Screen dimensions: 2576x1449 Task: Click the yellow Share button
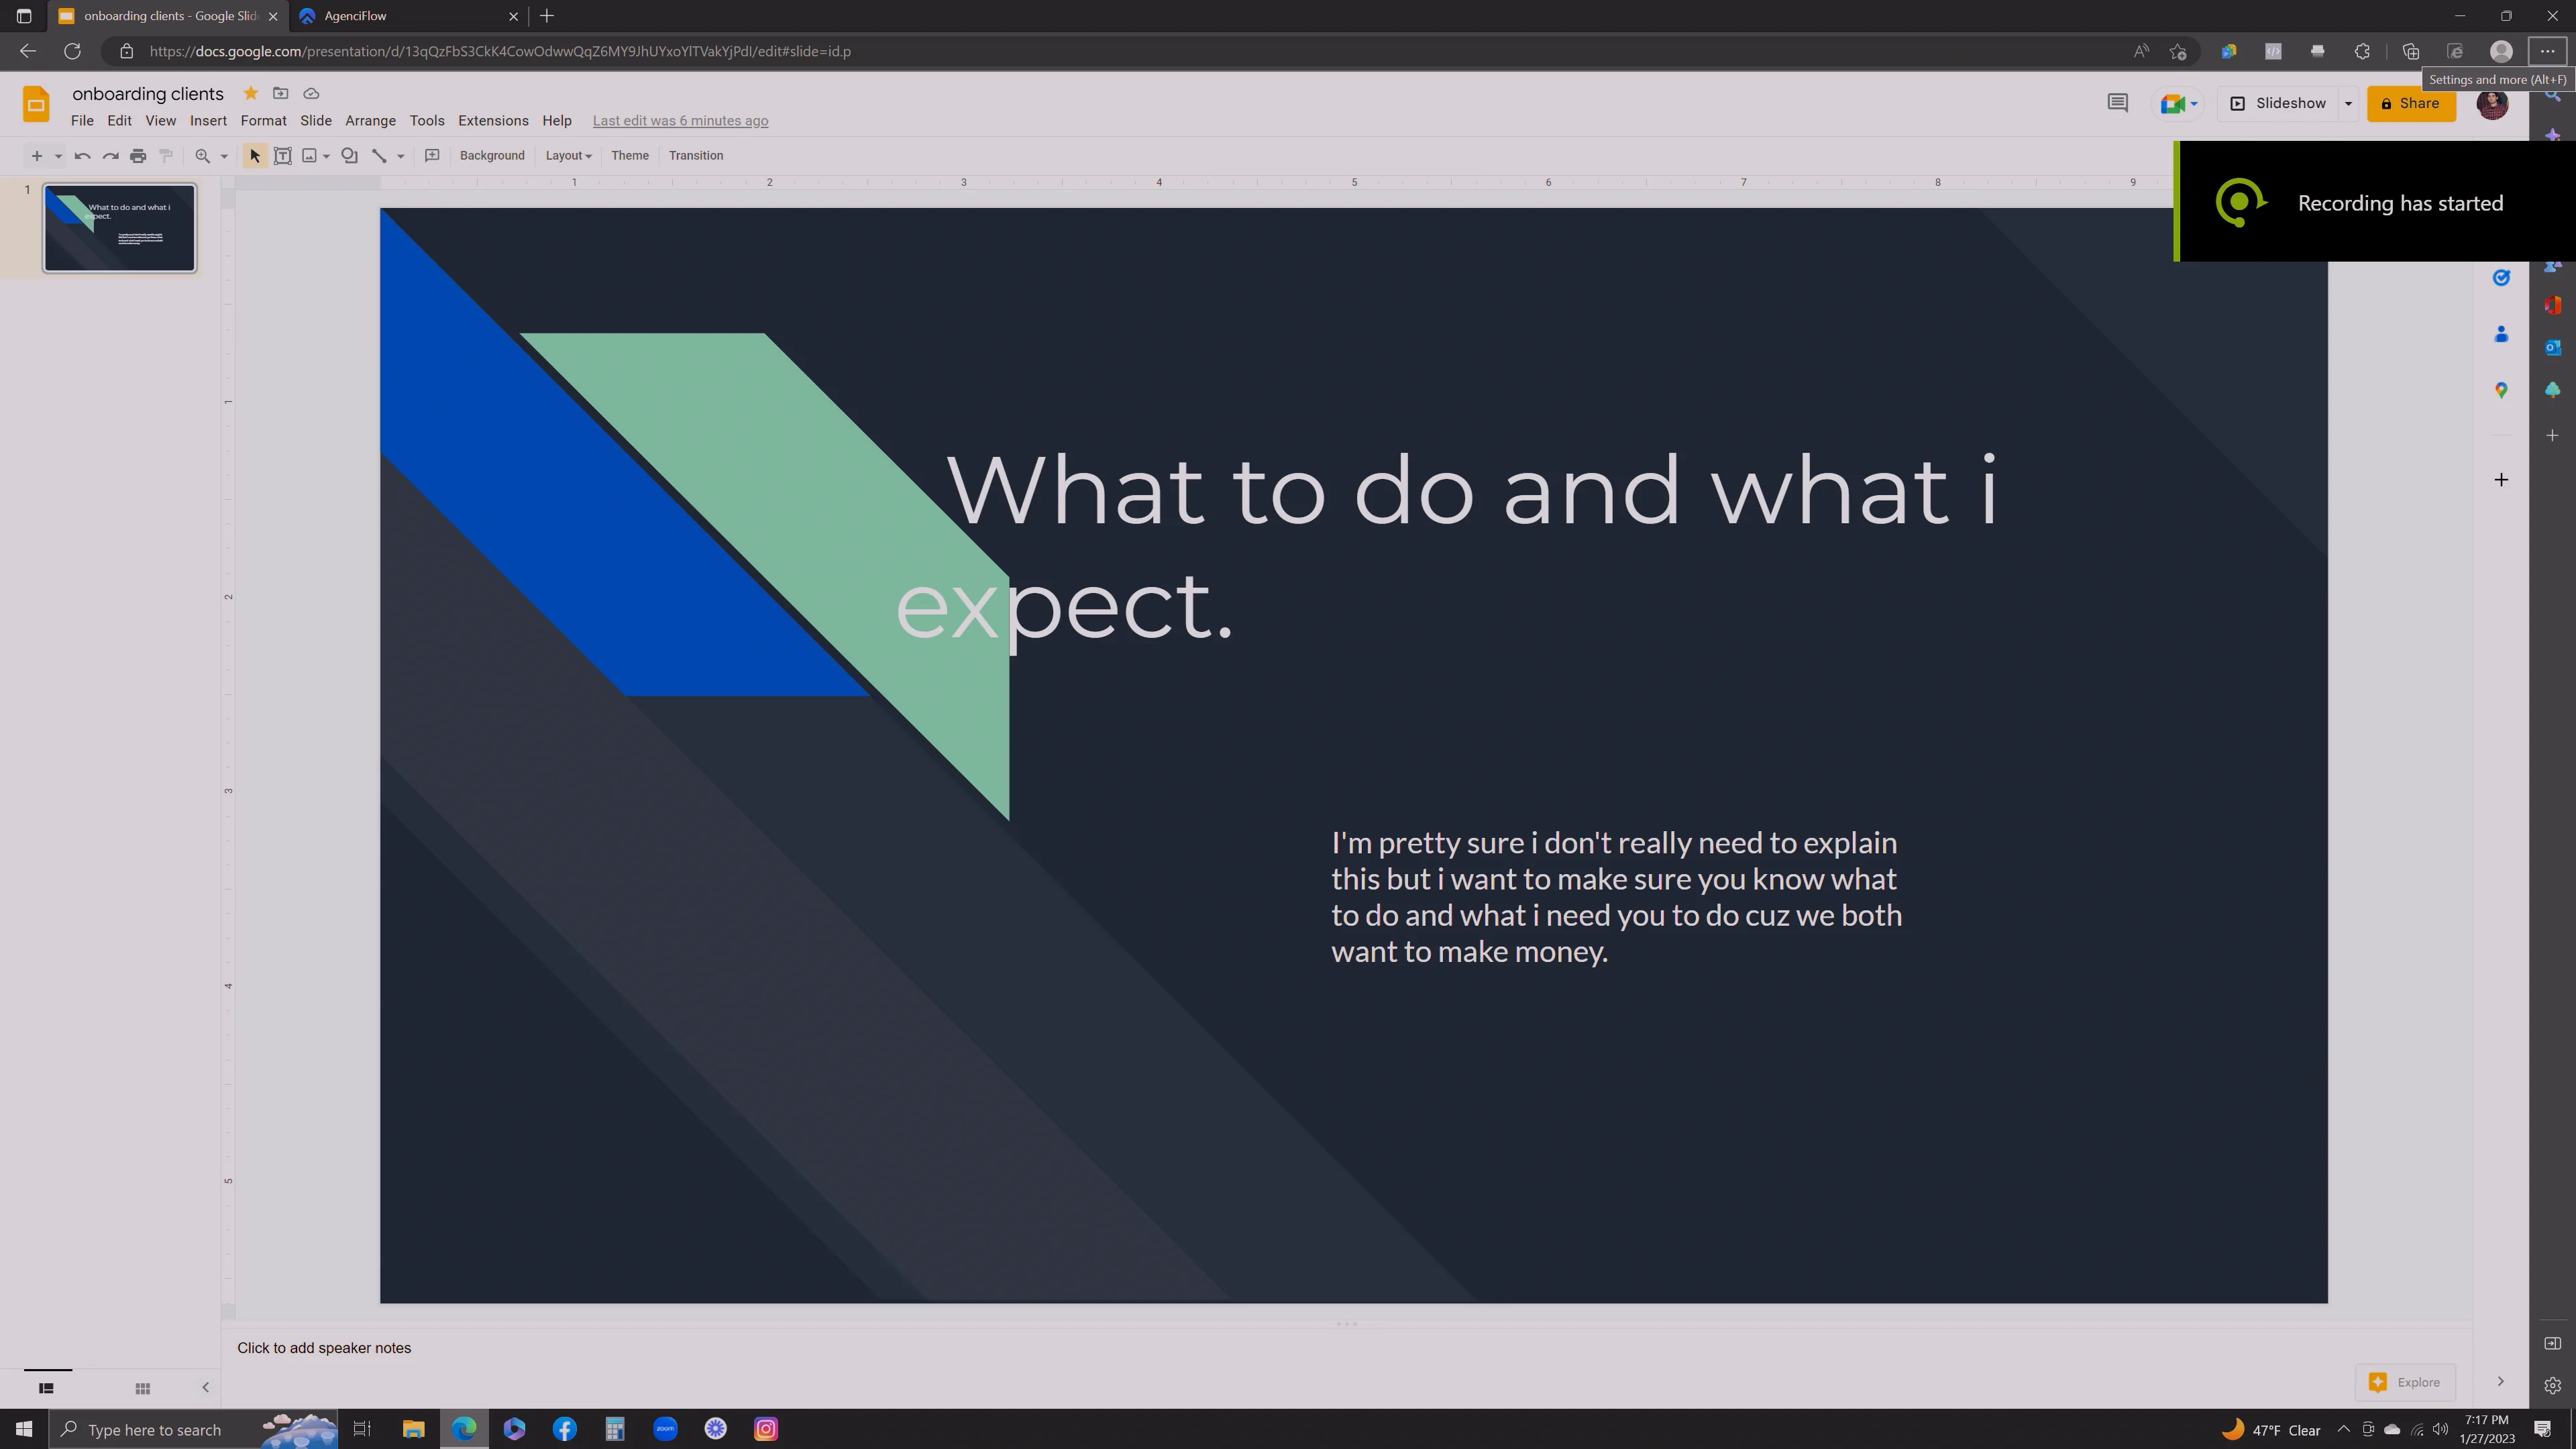click(2411, 103)
